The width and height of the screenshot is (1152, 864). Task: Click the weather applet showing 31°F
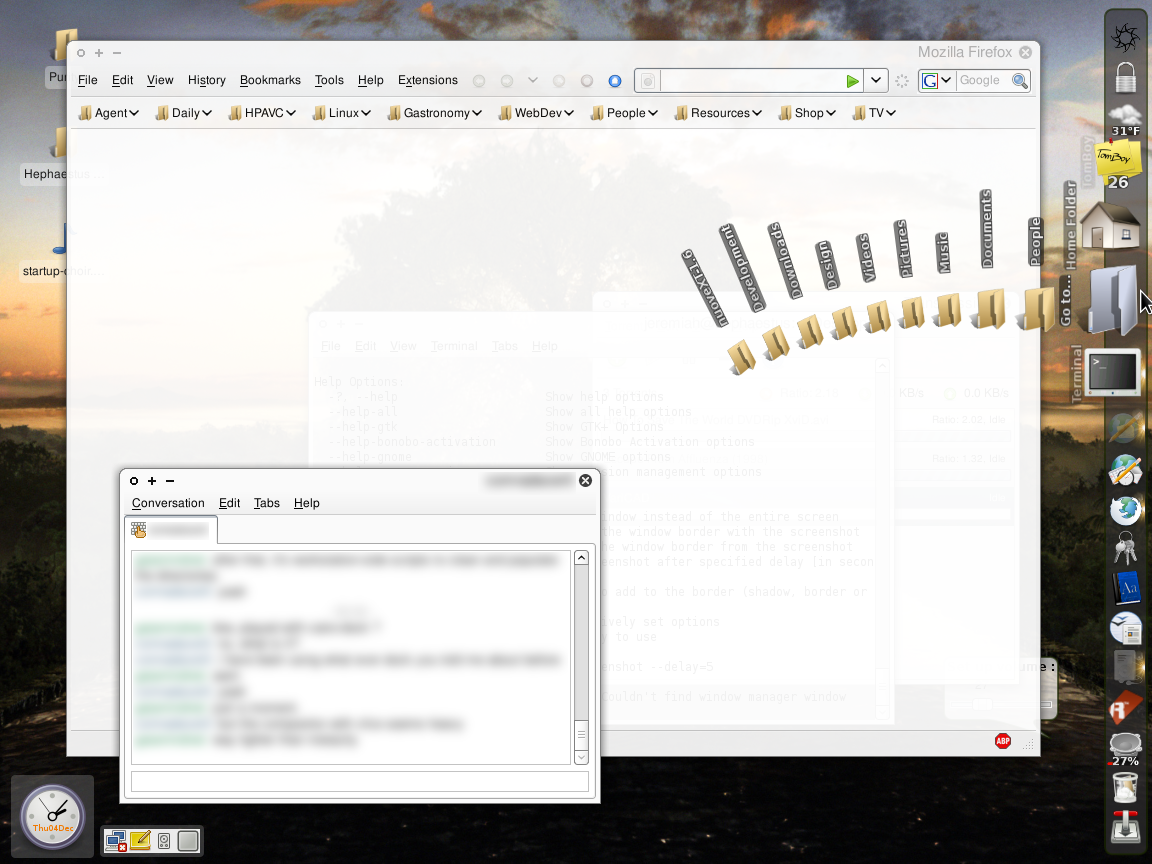pyautogui.click(x=1124, y=119)
